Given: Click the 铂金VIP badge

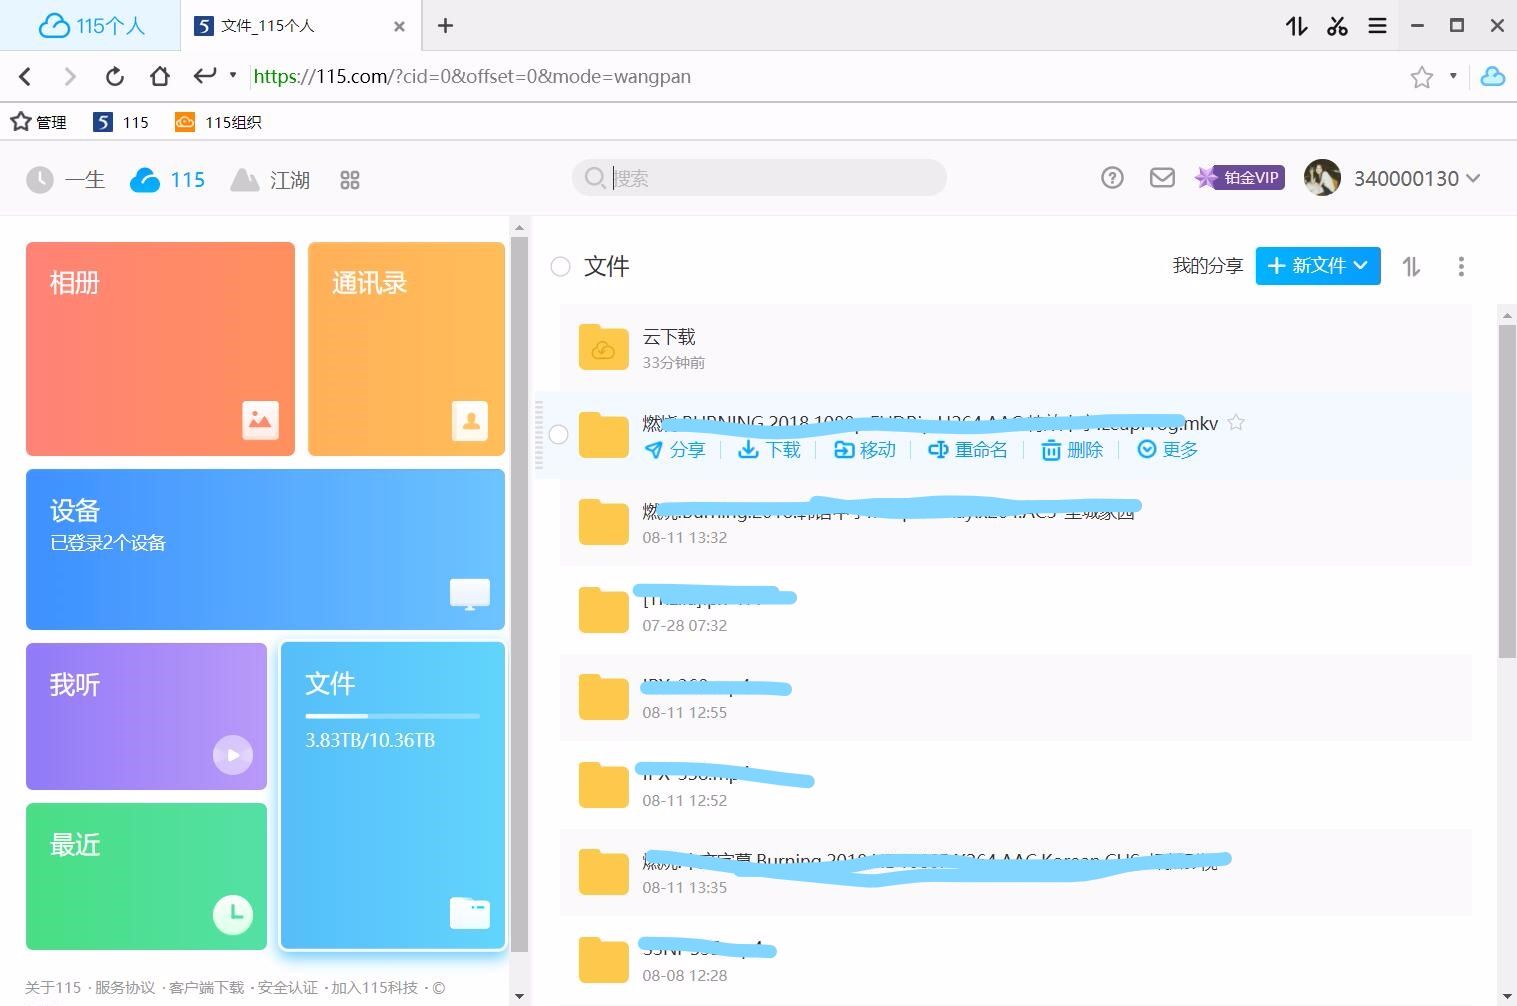Looking at the screenshot, I should point(1239,177).
